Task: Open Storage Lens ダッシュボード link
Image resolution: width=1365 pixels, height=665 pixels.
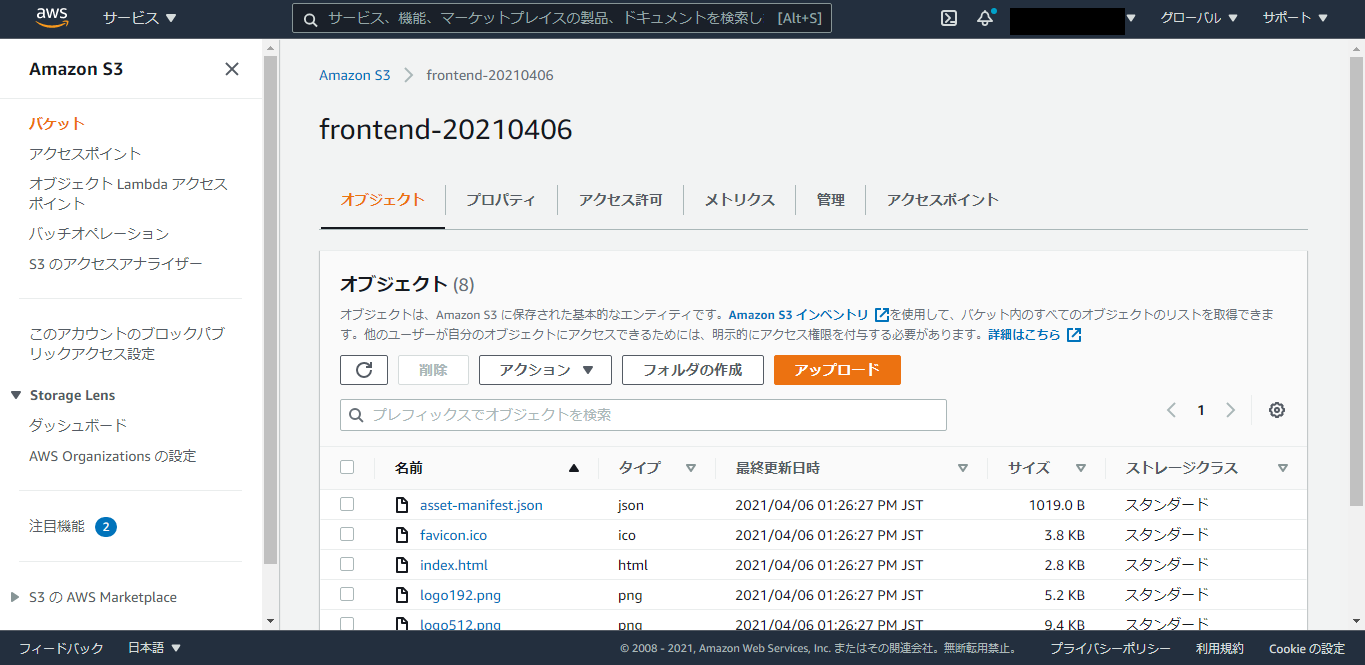Action: [78, 425]
